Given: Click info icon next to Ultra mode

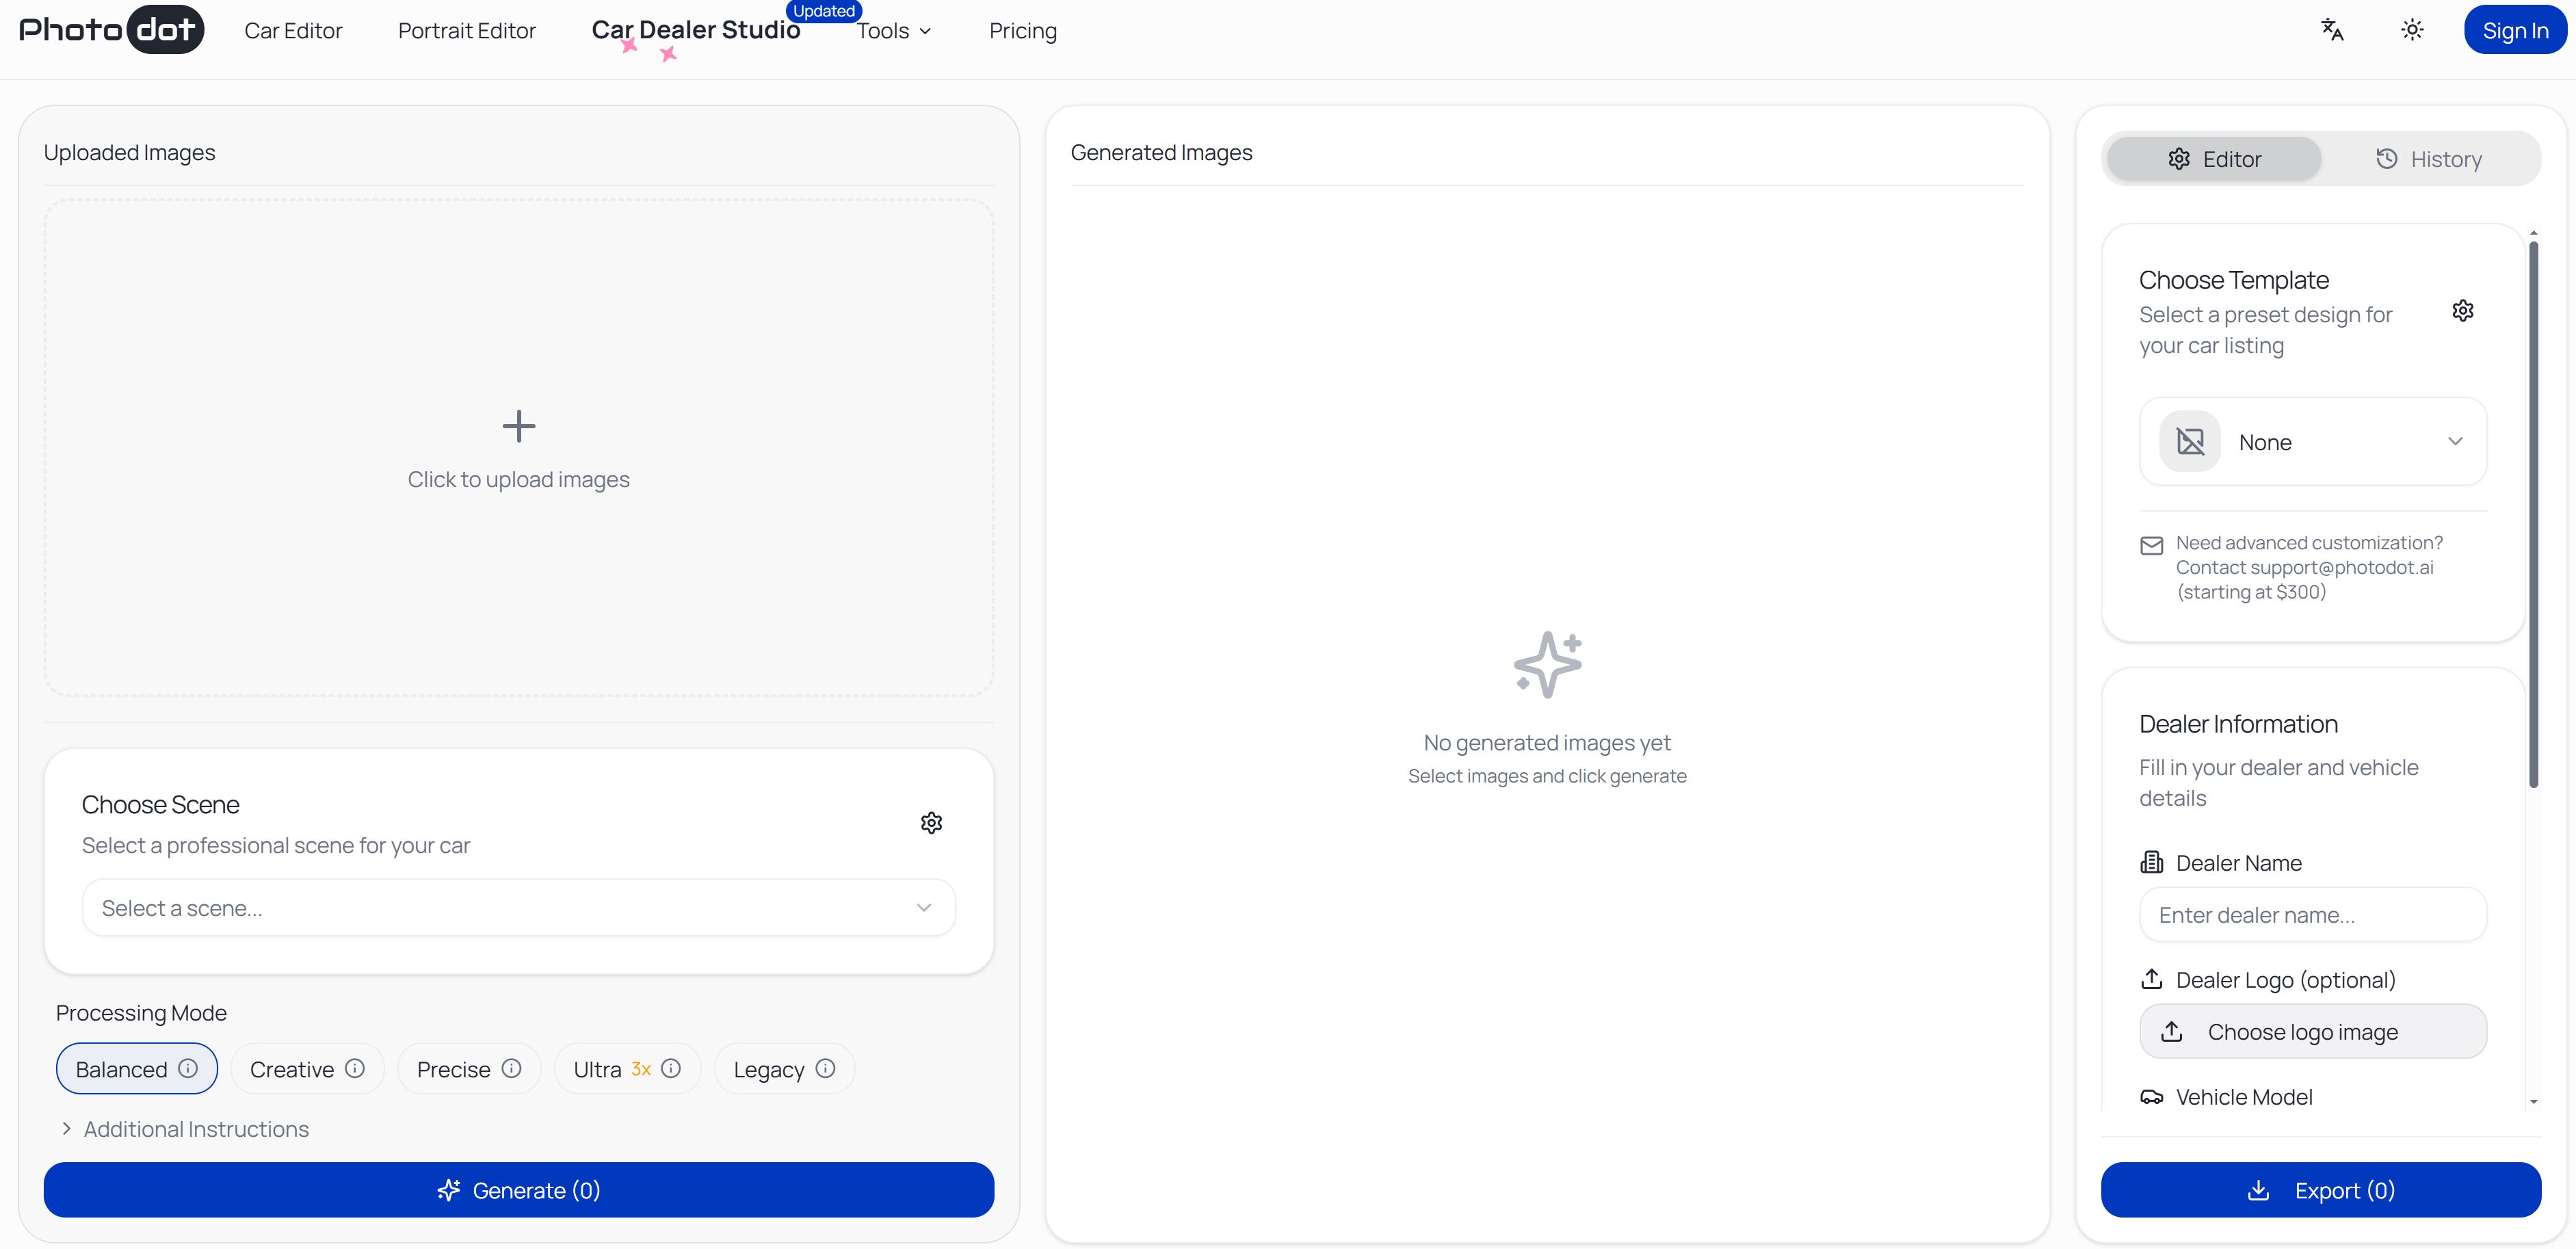Looking at the screenshot, I should [x=671, y=1068].
